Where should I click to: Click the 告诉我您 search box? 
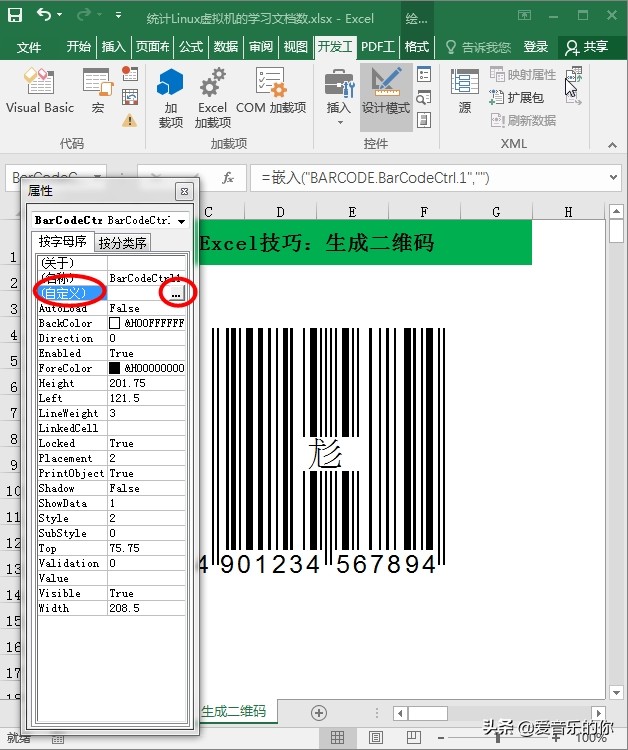[478, 47]
